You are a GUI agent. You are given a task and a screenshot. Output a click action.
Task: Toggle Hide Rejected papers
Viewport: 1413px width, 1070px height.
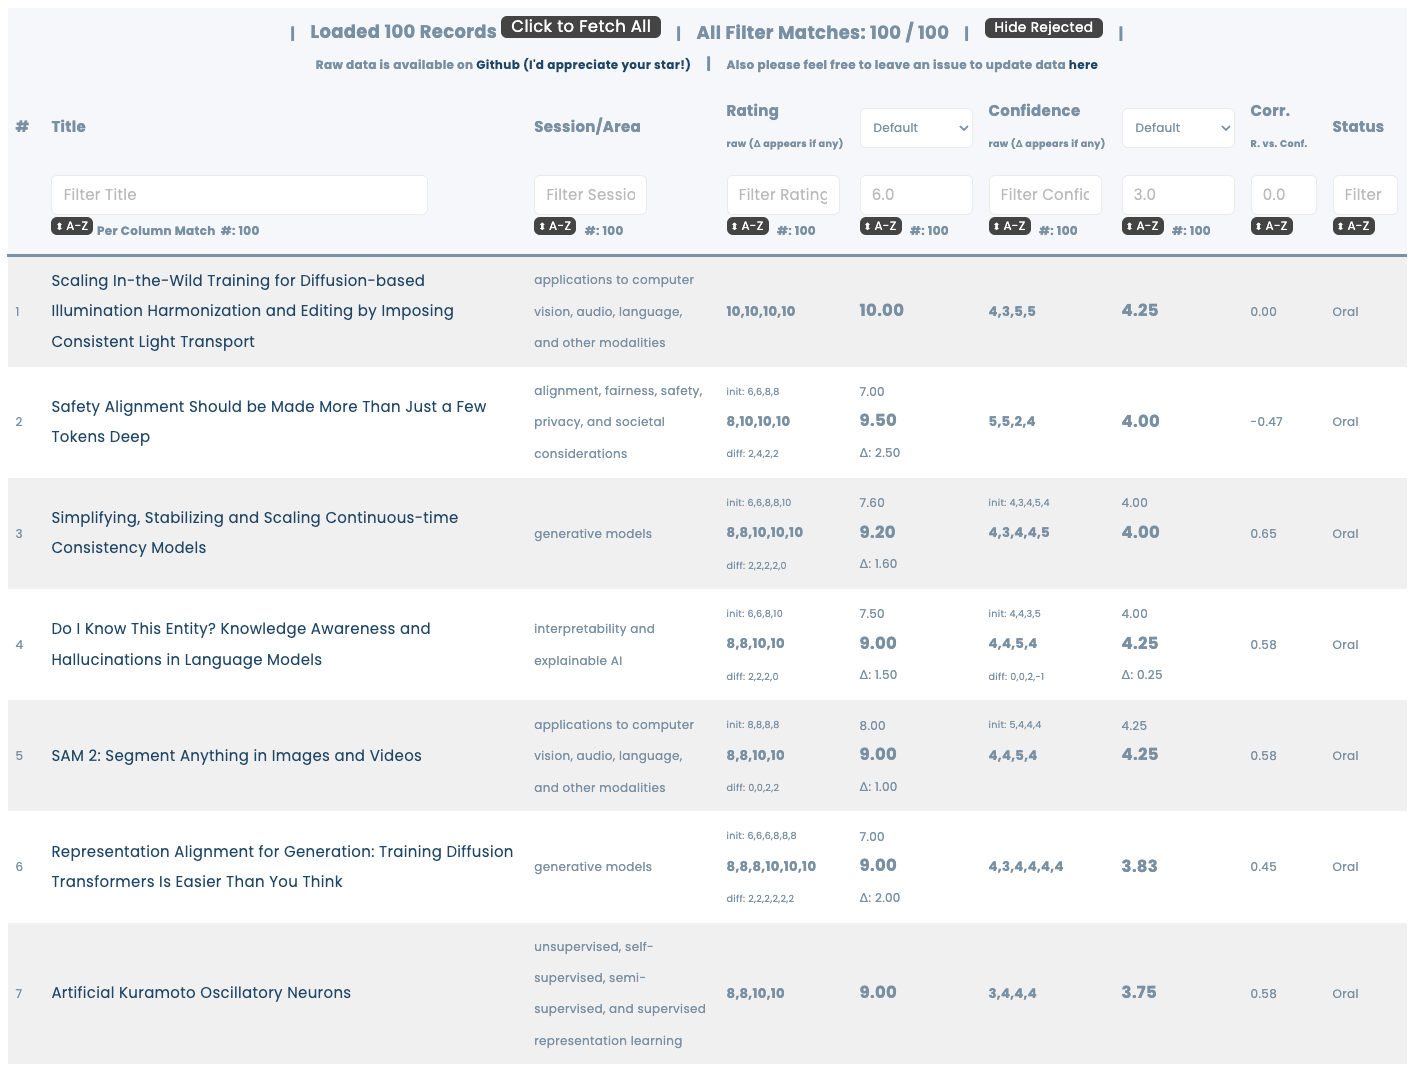[1043, 28]
